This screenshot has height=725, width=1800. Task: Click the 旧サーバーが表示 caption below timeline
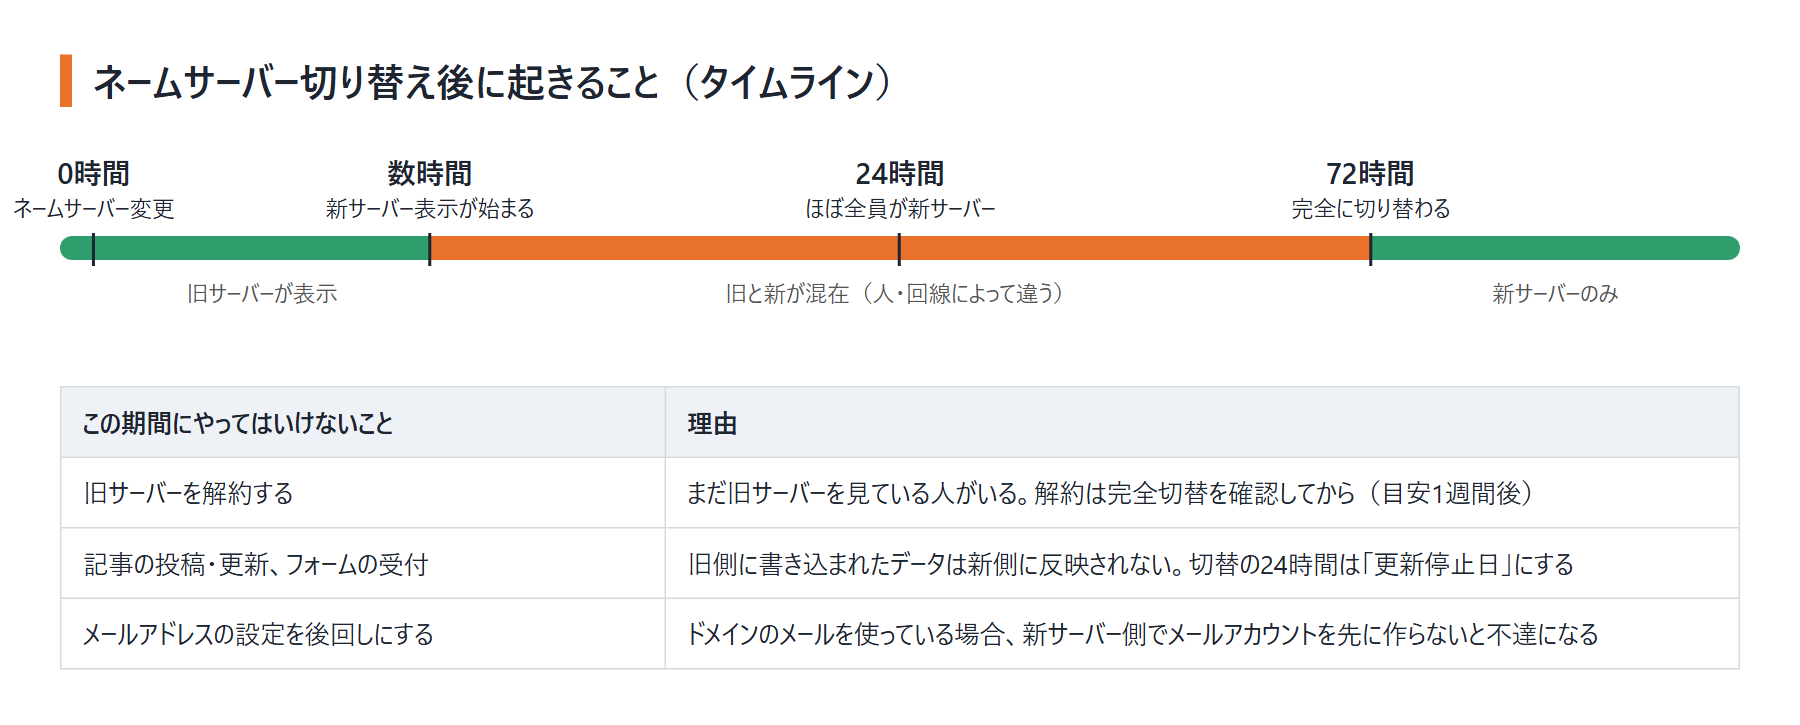click(262, 294)
